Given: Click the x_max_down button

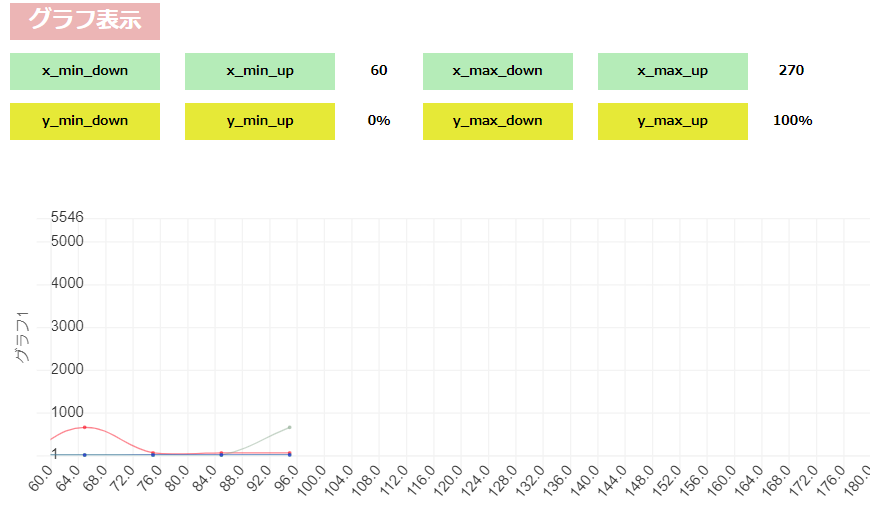Looking at the screenshot, I should tap(497, 71).
